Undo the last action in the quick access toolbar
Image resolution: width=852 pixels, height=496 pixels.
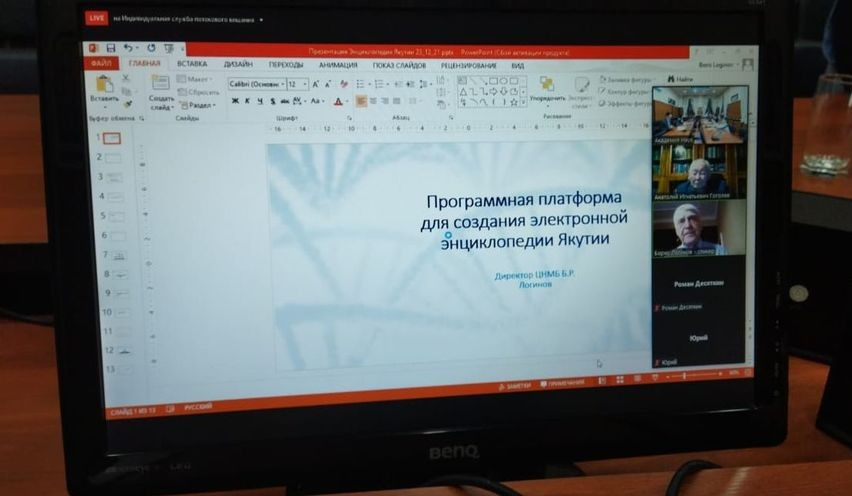click(128, 47)
